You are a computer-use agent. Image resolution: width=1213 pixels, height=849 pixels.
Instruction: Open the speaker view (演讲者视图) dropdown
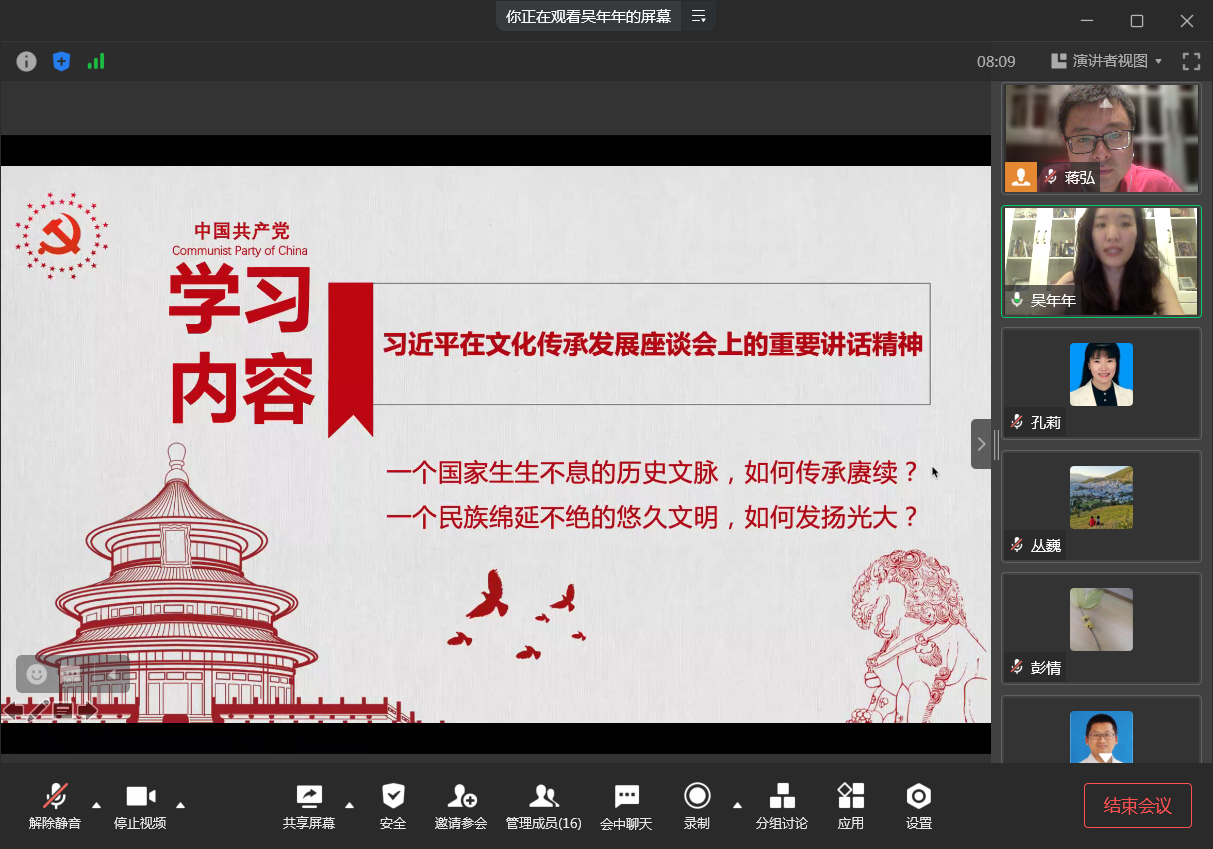(x=1107, y=61)
